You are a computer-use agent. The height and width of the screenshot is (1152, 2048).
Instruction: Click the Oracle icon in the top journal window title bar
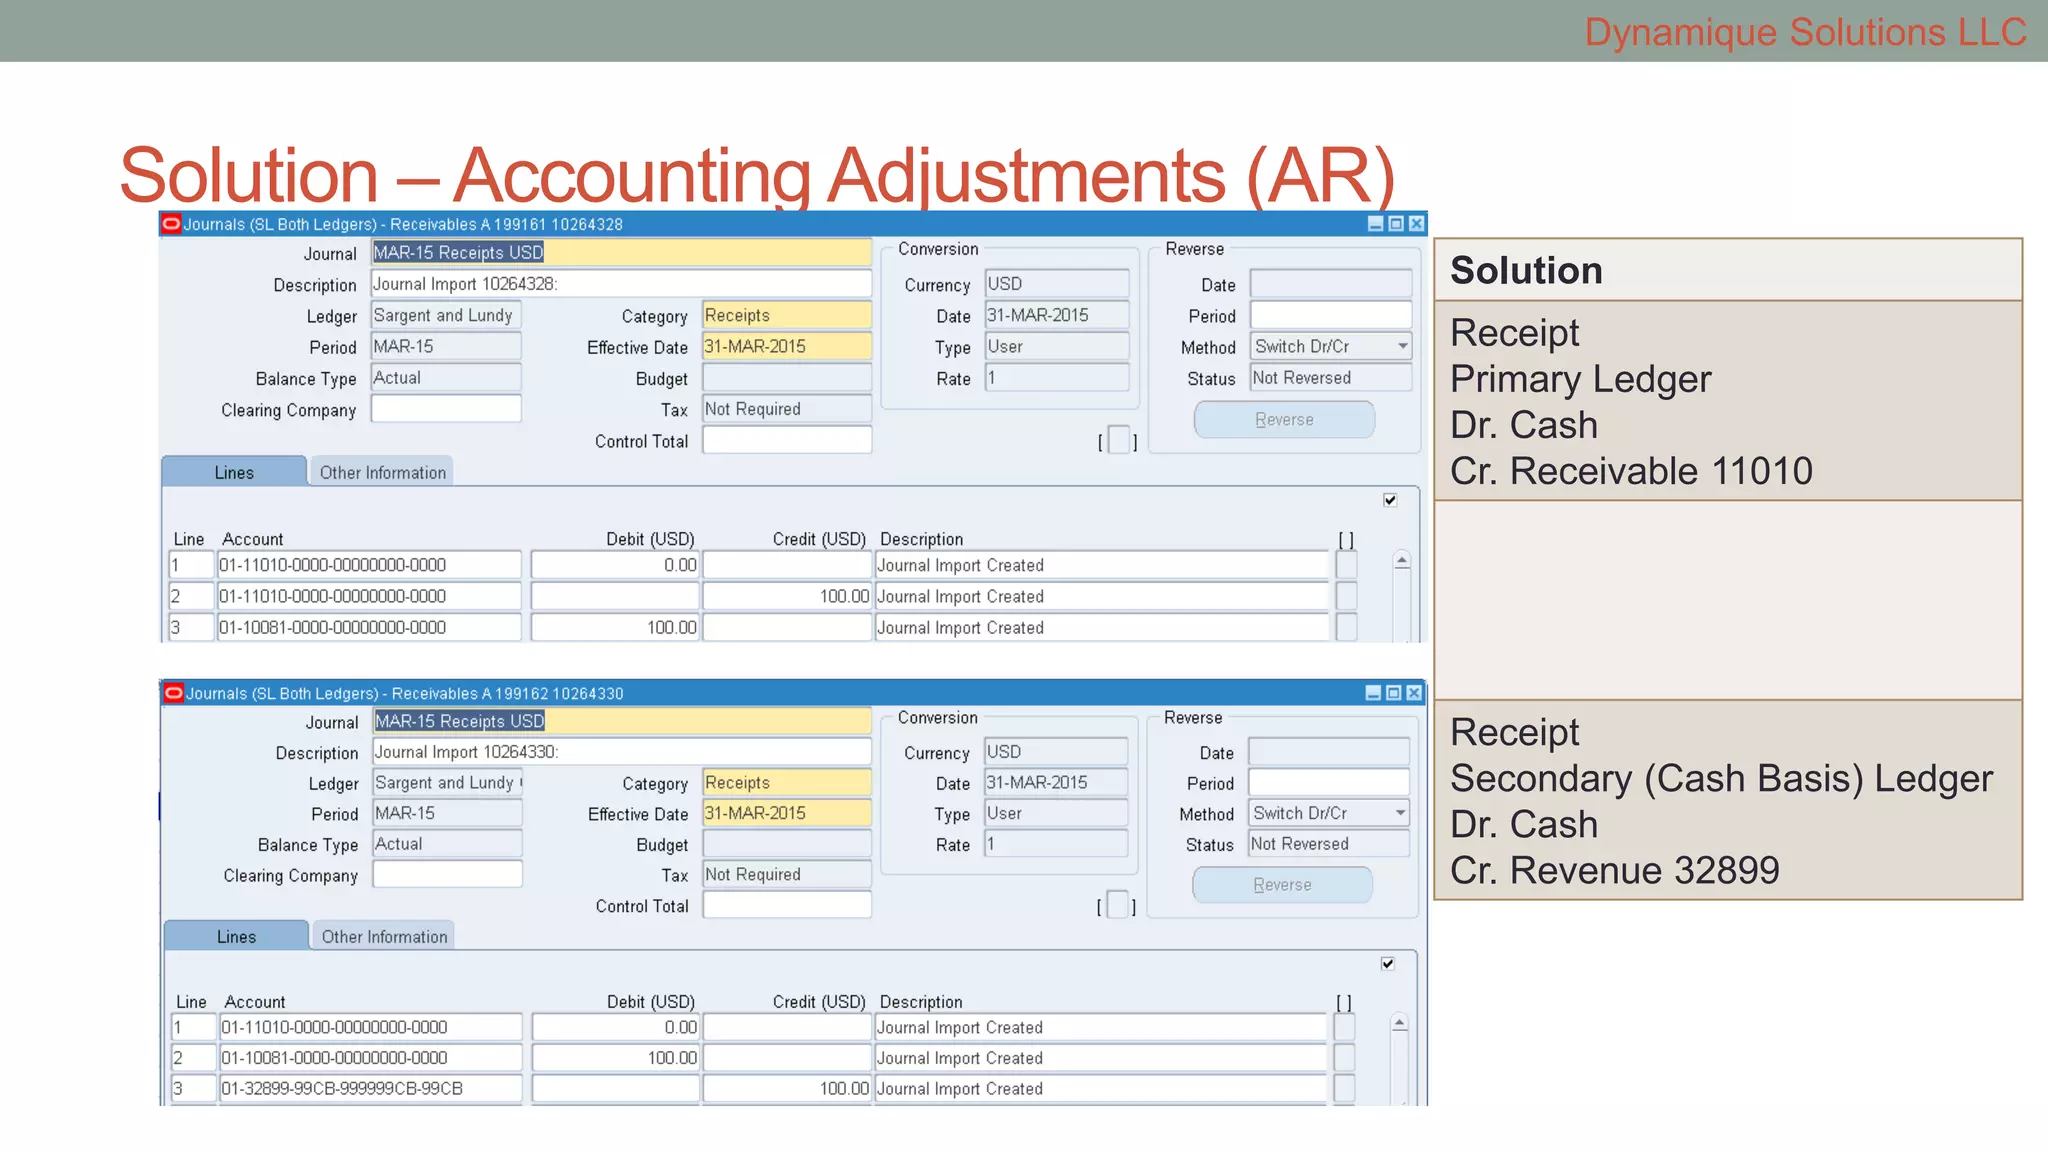171,224
